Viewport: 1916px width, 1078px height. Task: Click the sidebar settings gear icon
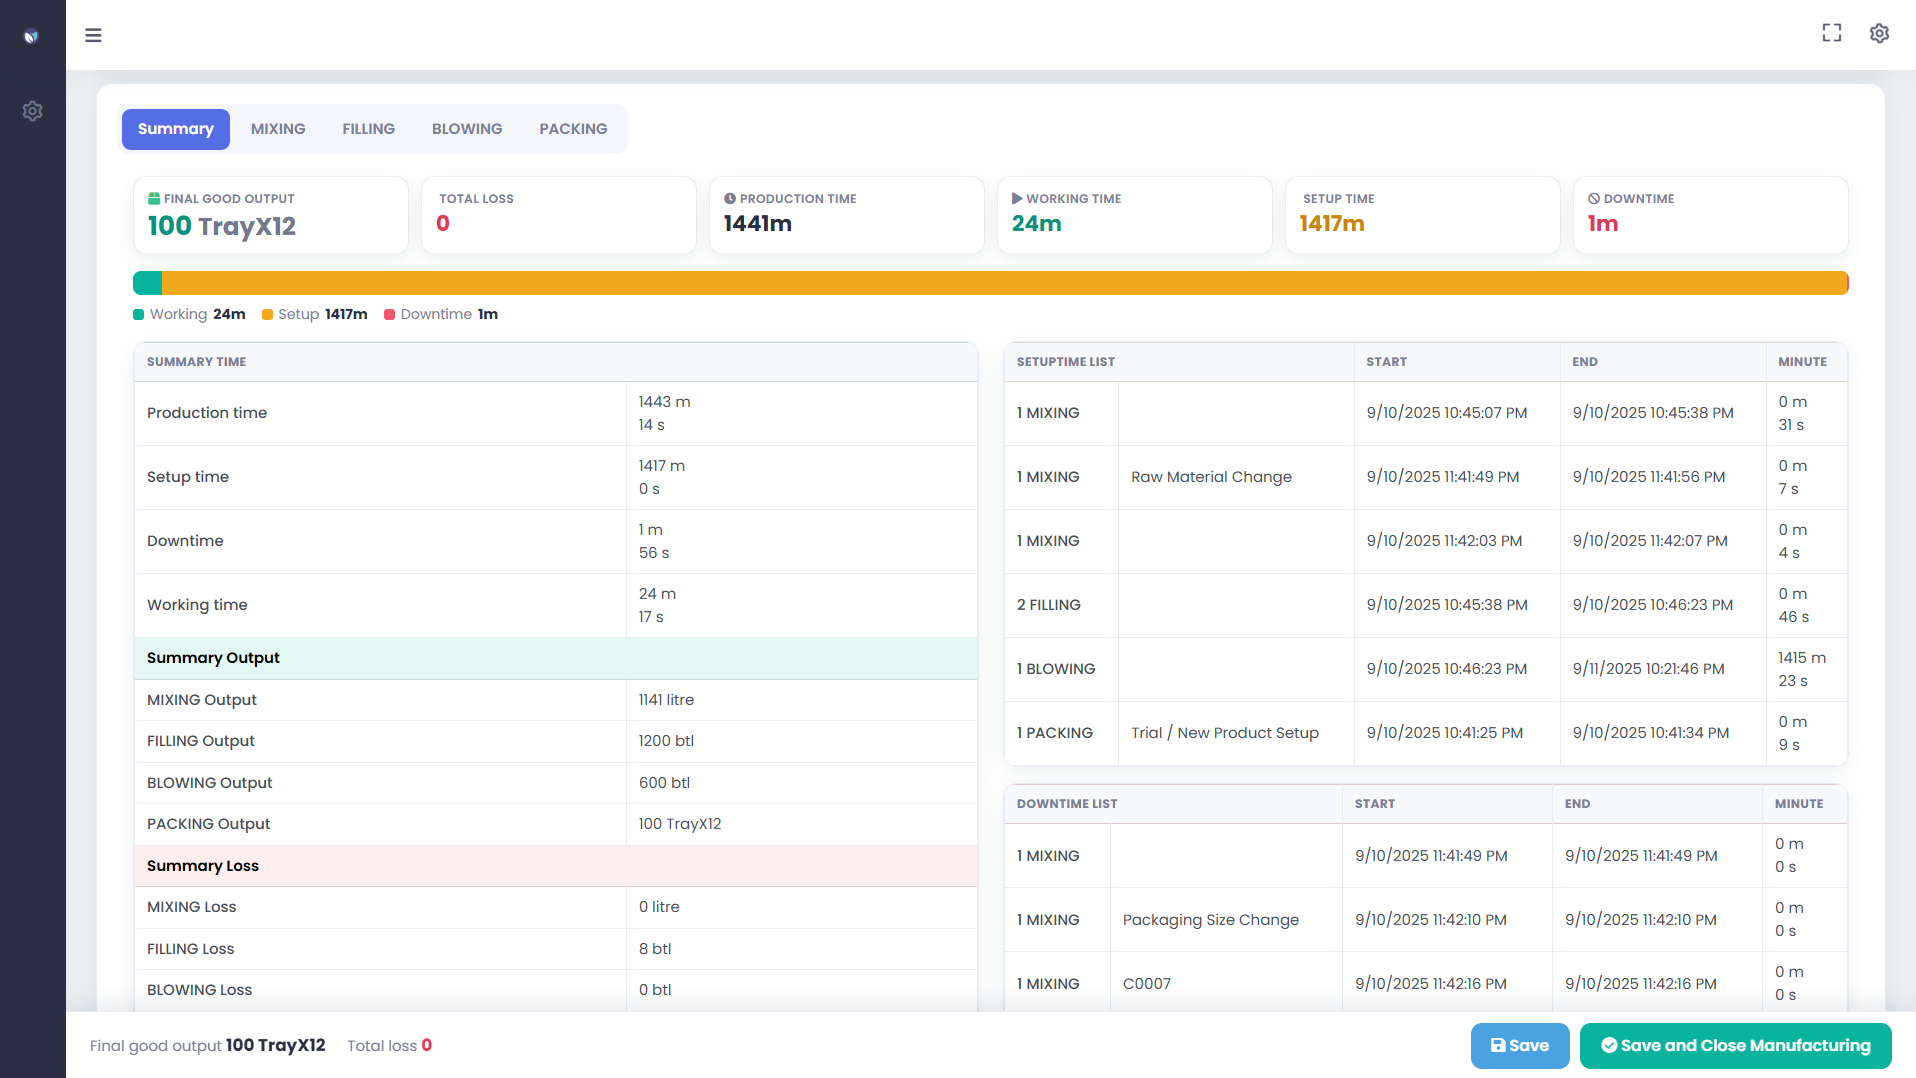click(32, 111)
